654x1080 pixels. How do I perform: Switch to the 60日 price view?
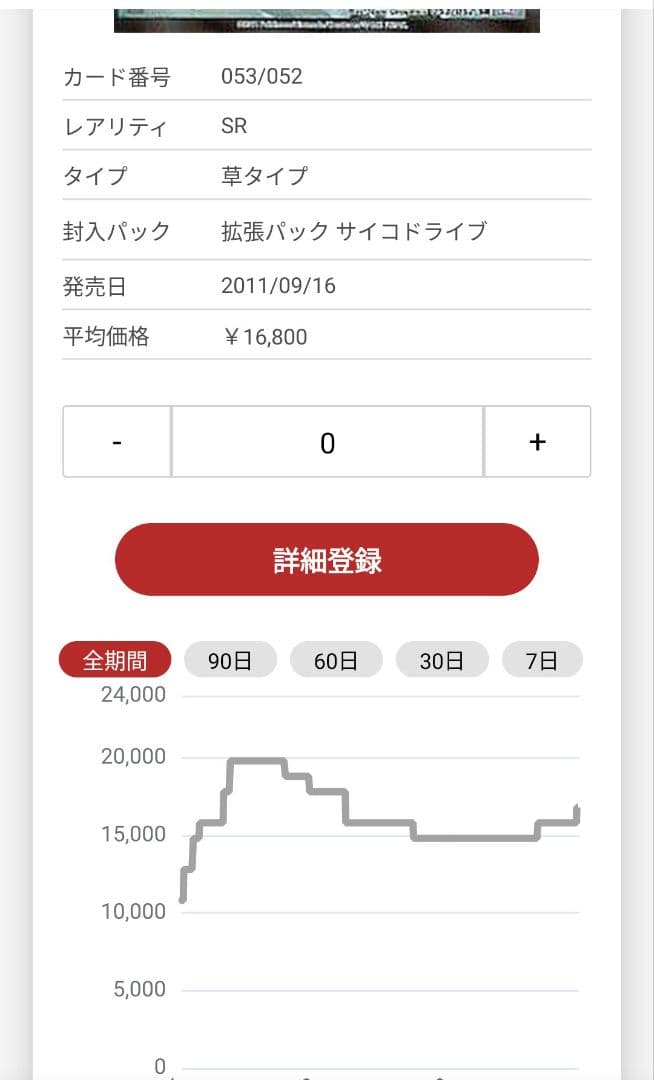336,659
